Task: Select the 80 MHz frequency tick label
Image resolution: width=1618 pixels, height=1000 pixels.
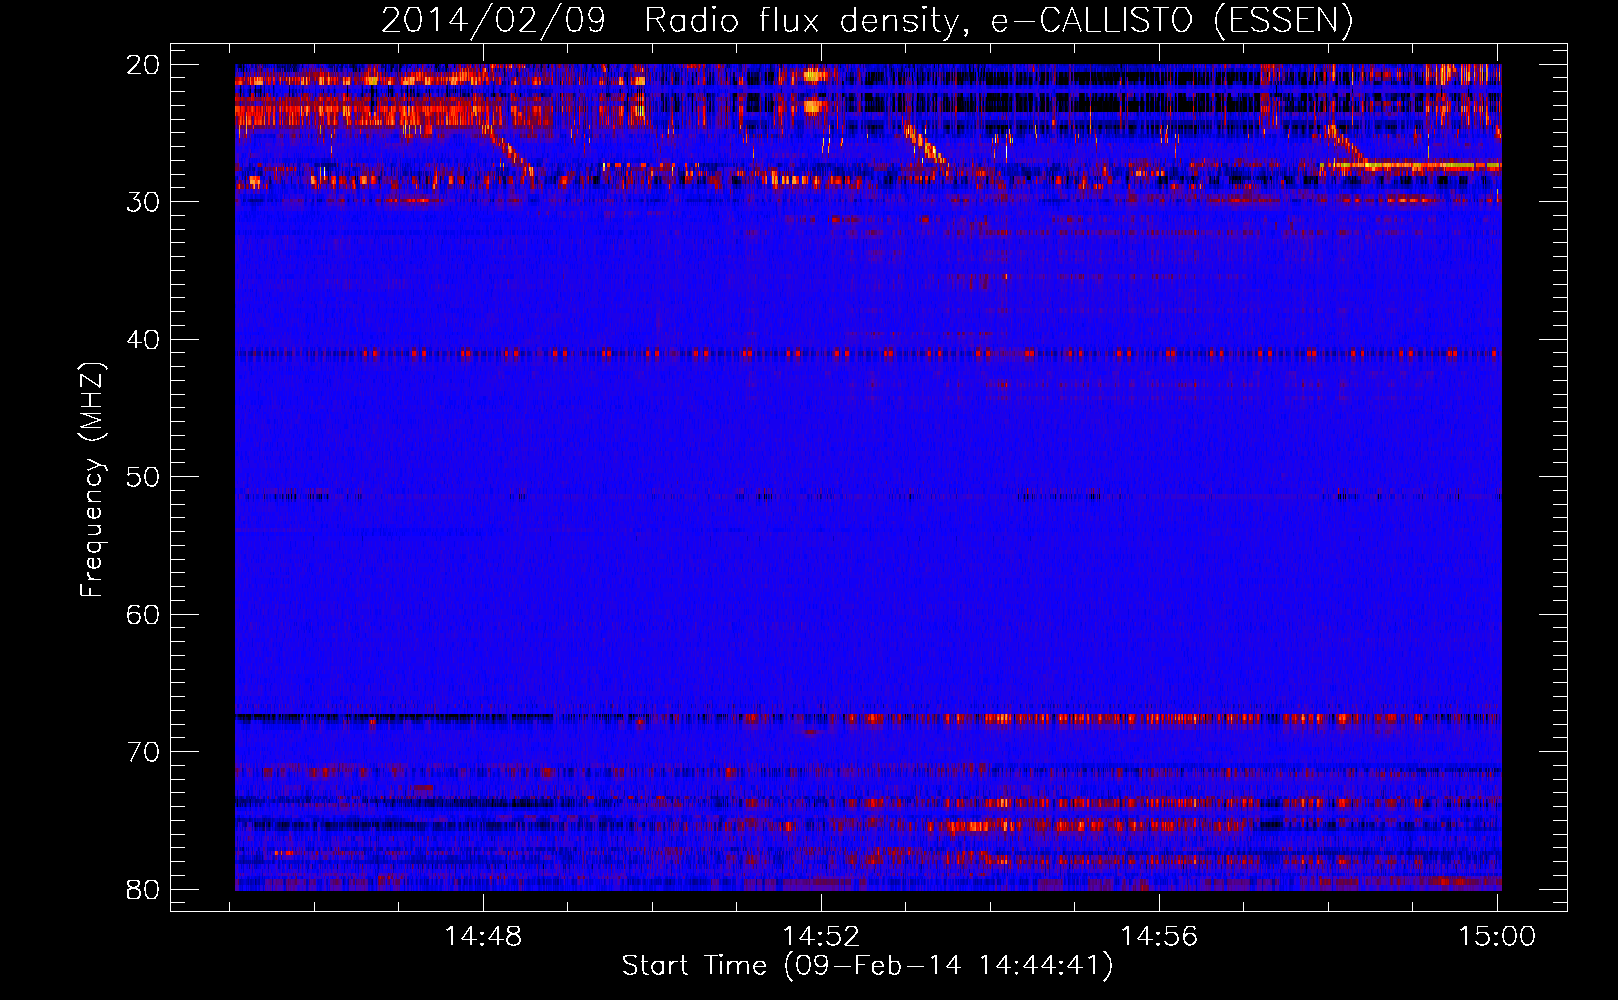Action: [x=143, y=890]
